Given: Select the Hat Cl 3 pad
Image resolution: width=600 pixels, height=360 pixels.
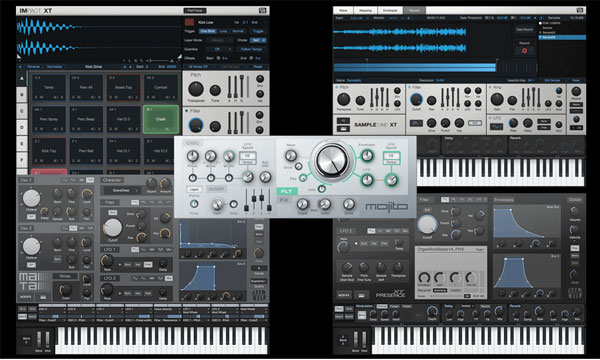Looking at the screenshot, I should [x=124, y=119].
